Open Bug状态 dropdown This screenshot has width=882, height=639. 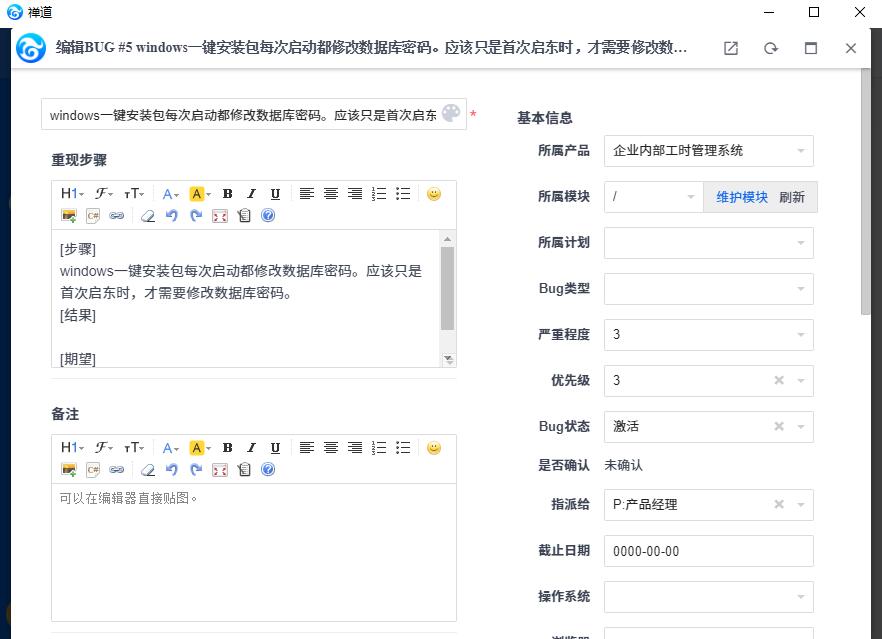click(709, 427)
